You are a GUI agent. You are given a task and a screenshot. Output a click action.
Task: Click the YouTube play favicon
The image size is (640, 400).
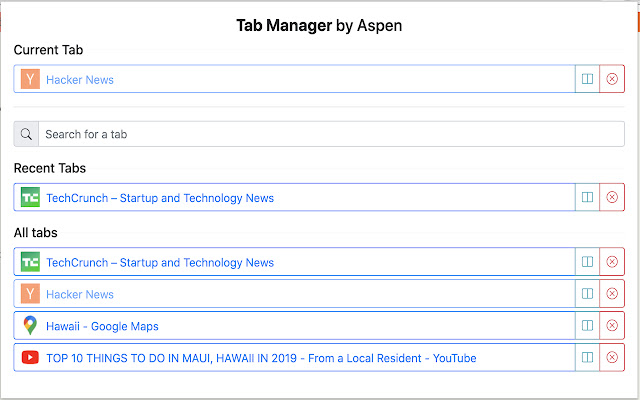pyautogui.click(x=30, y=358)
